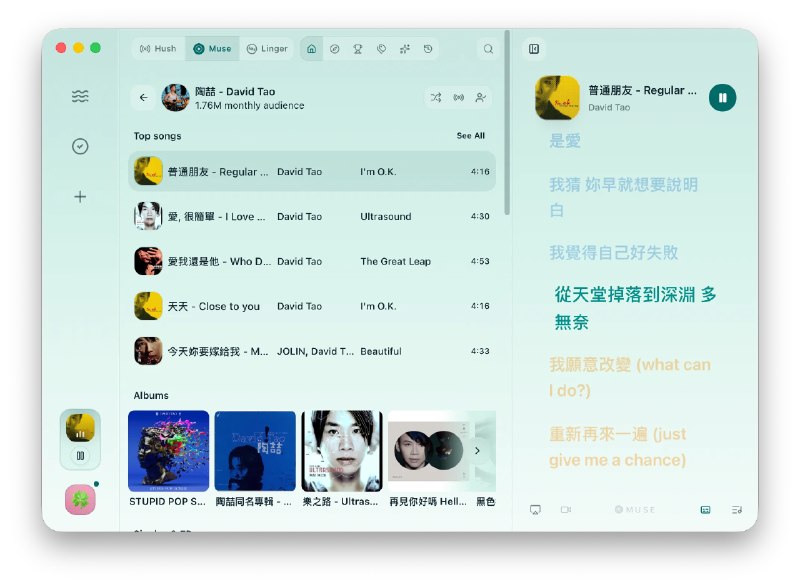
Task: Click the mini player album art
Action: point(80,428)
